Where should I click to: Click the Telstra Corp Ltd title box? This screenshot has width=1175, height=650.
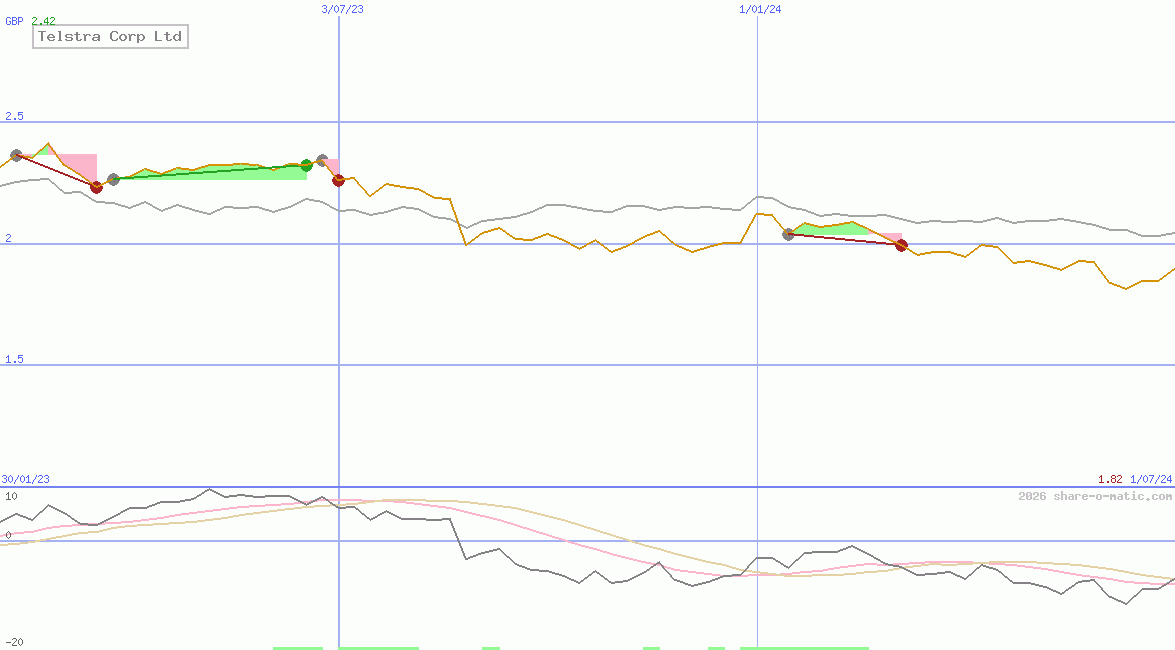pyautogui.click(x=110, y=36)
